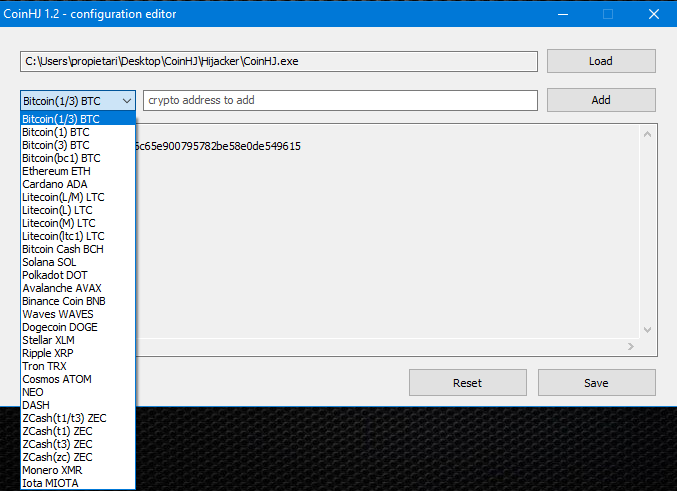The width and height of the screenshot is (677, 491).
Task: Select Bitcoin Cash BCH option
Action: [78, 249]
